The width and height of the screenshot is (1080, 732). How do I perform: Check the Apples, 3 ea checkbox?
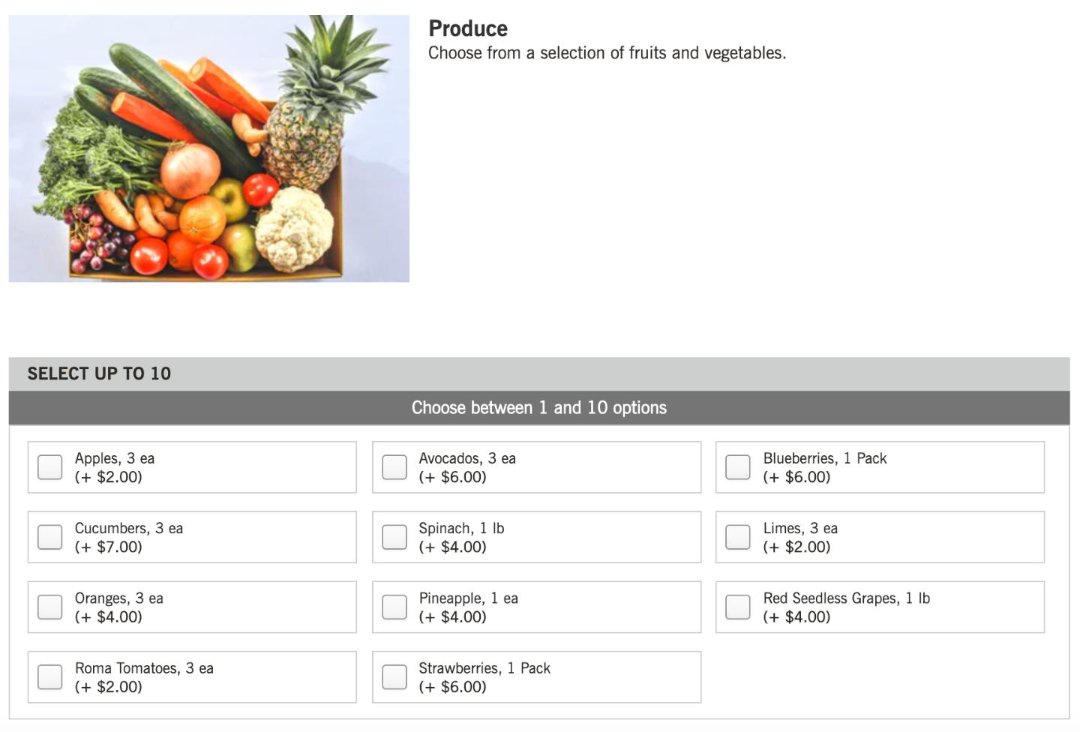(50, 467)
